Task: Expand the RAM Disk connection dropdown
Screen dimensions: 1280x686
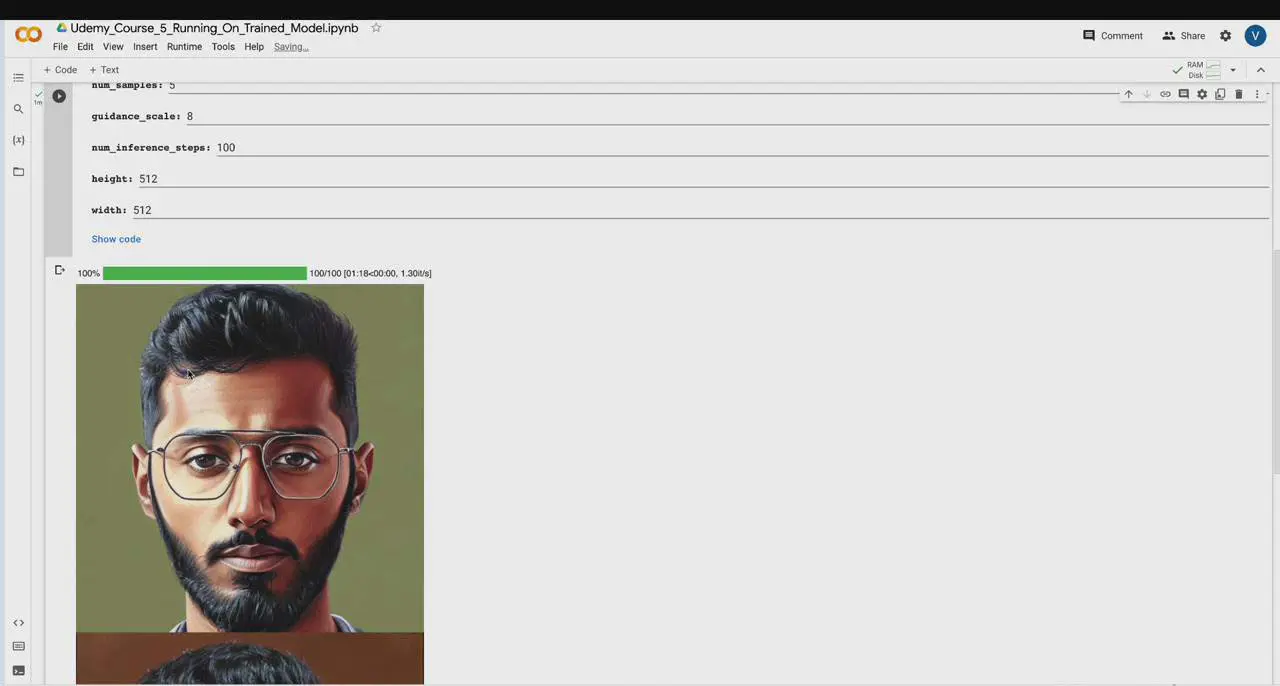Action: tap(1232, 70)
